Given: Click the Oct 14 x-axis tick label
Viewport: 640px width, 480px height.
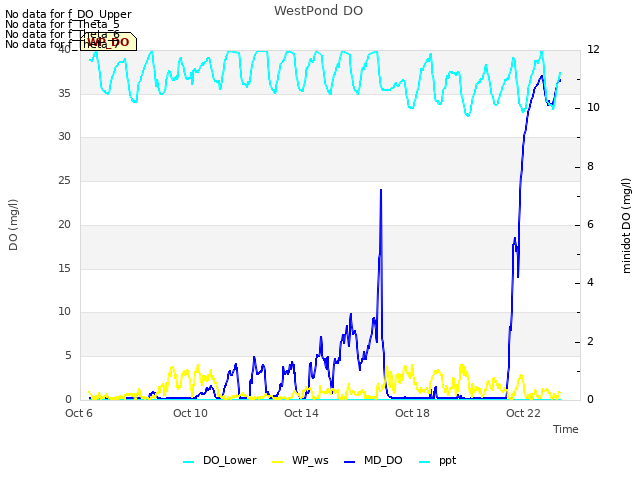Looking at the screenshot, I should click(301, 413).
